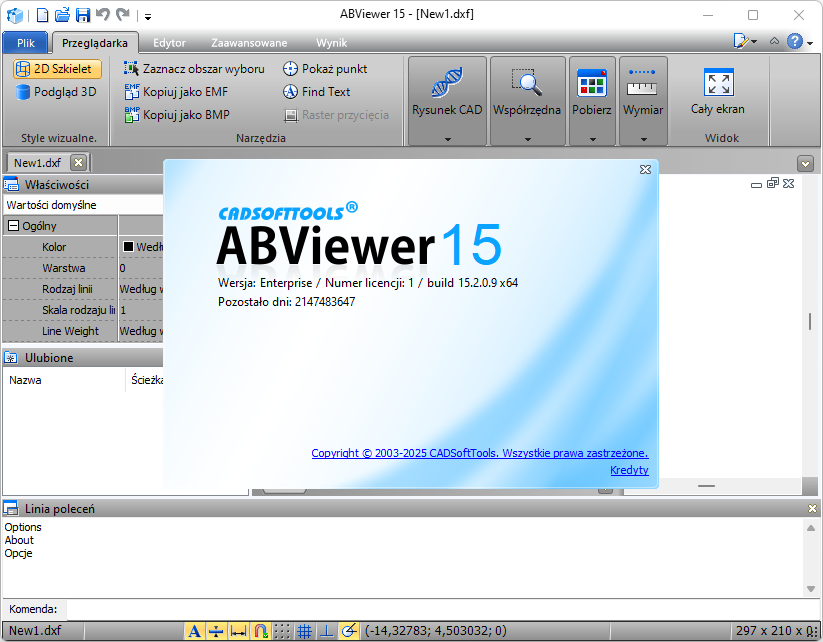Switch to Podgląd 3D view
This screenshot has height=642, width=823.
point(56,92)
